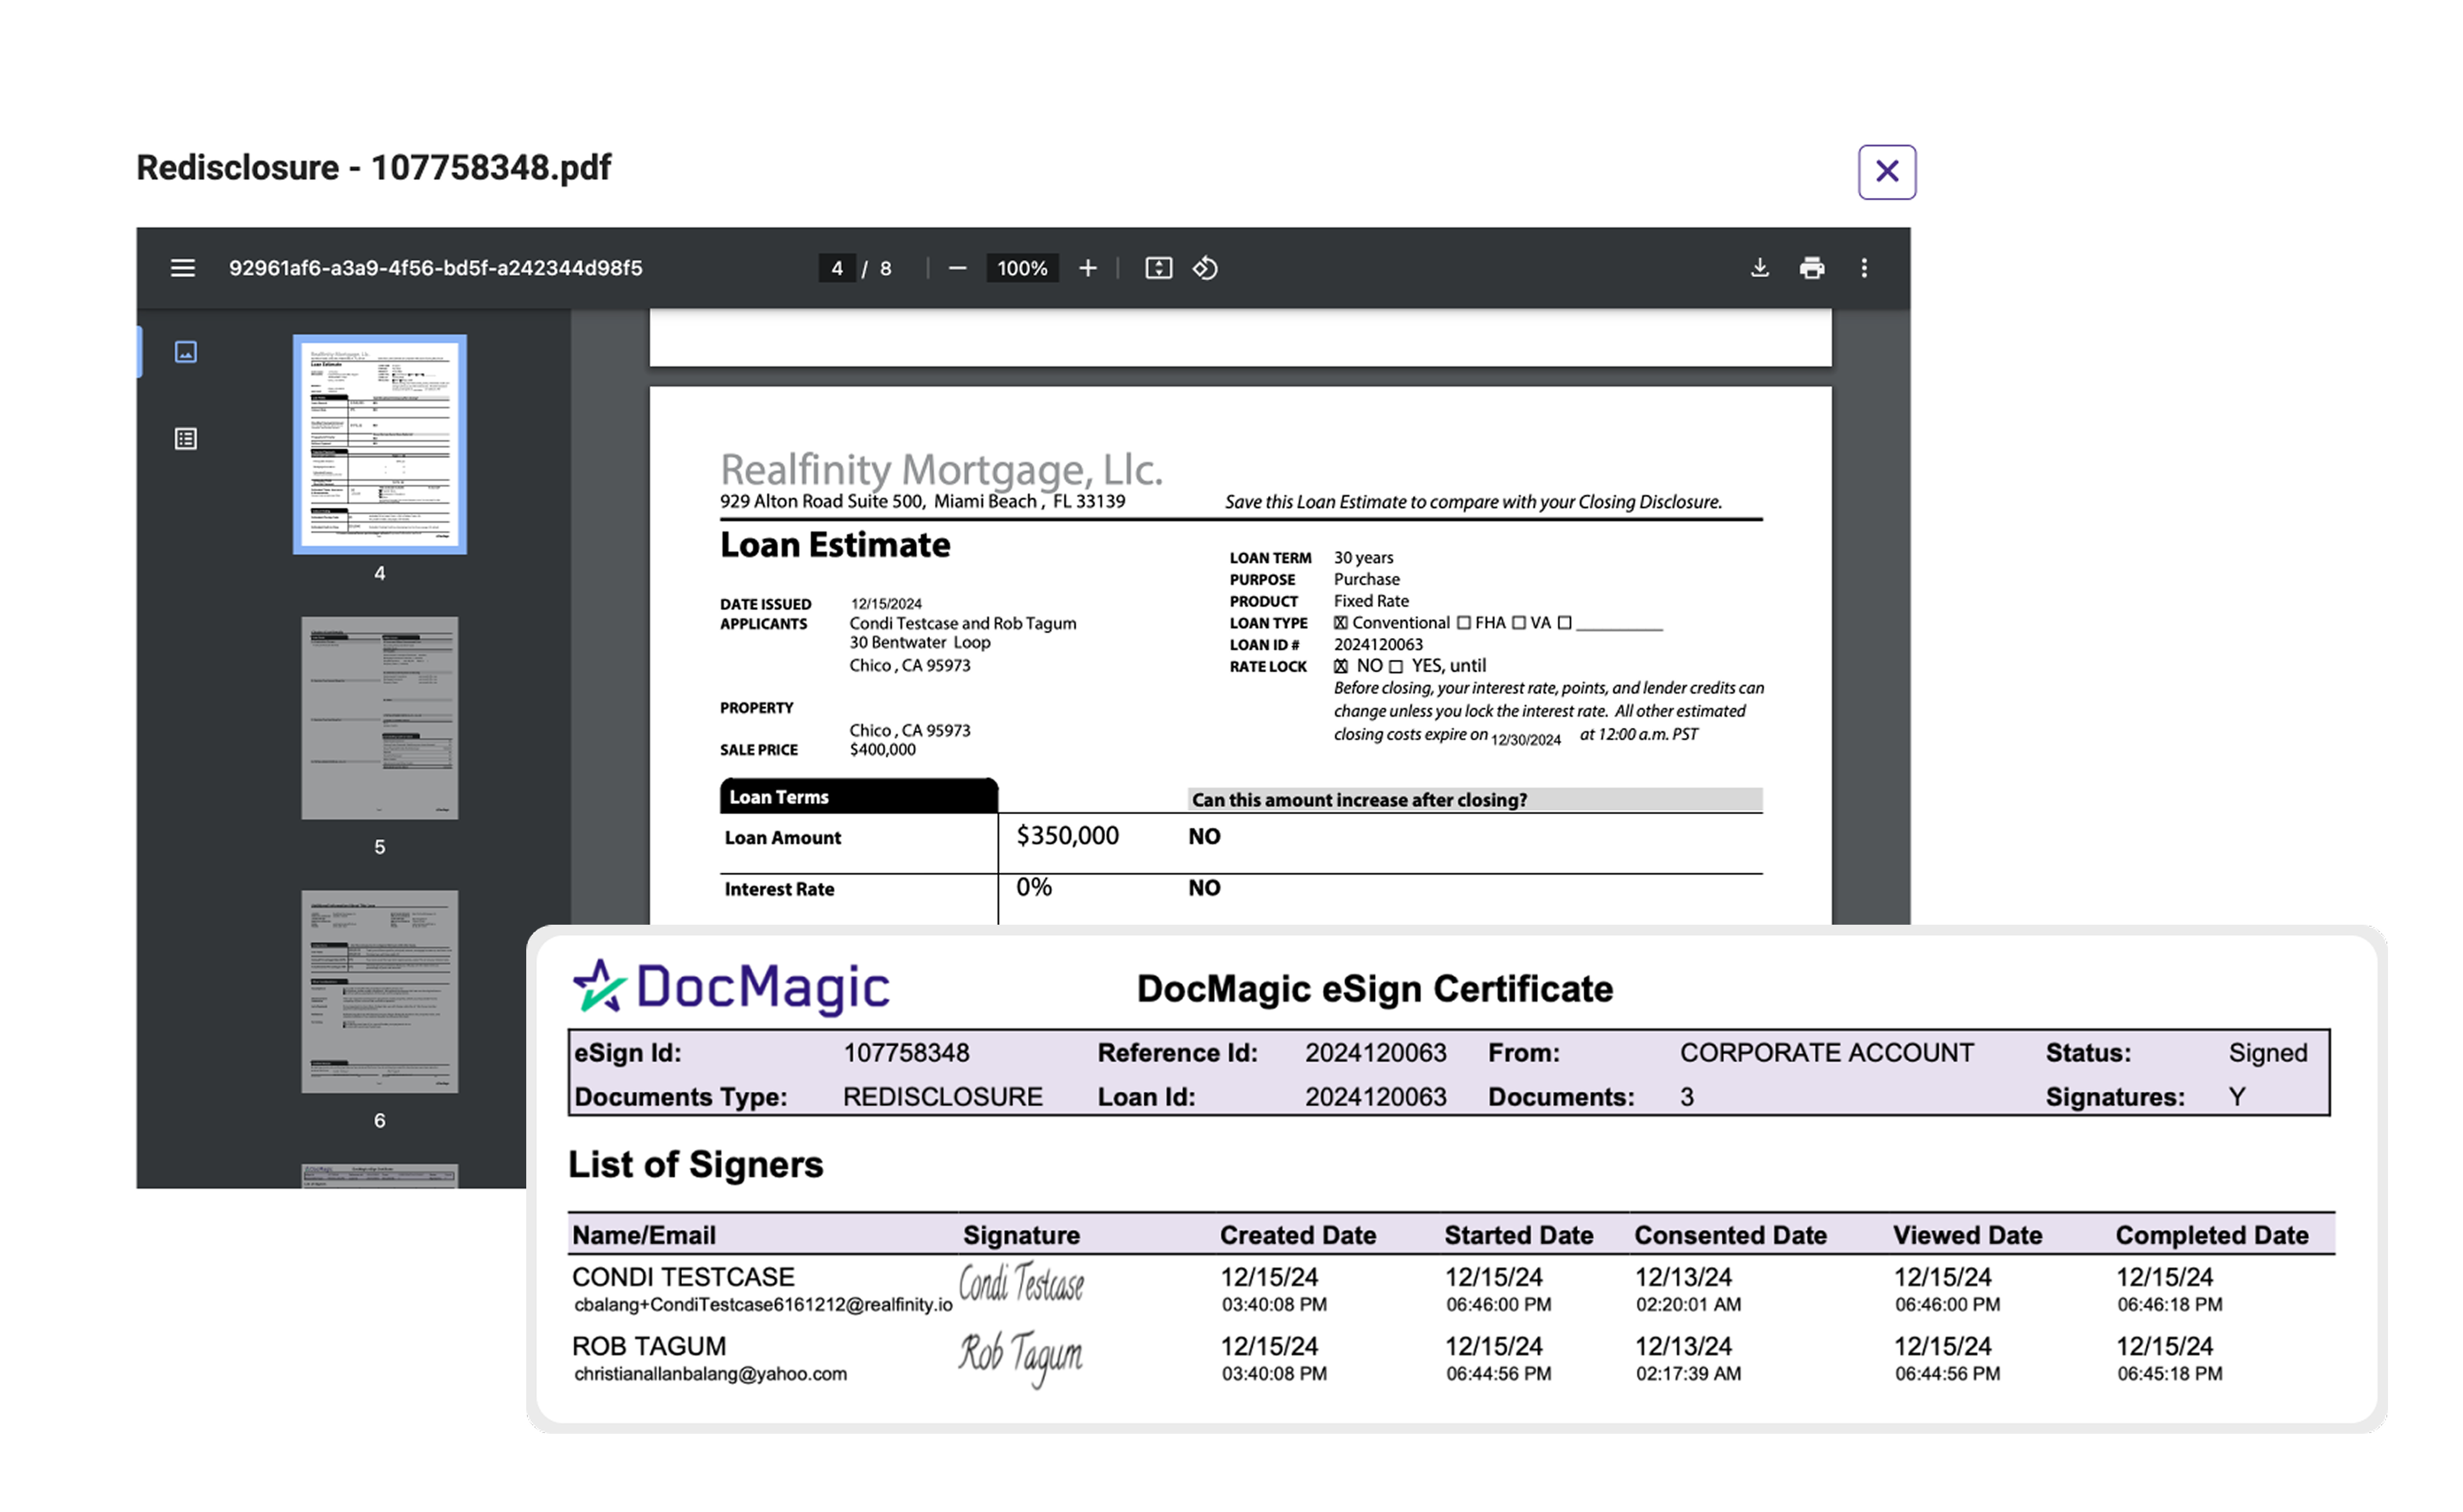This screenshot has height=1512, width=2463.
Task: Click the fit to page icon
Action: [x=1158, y=268]
